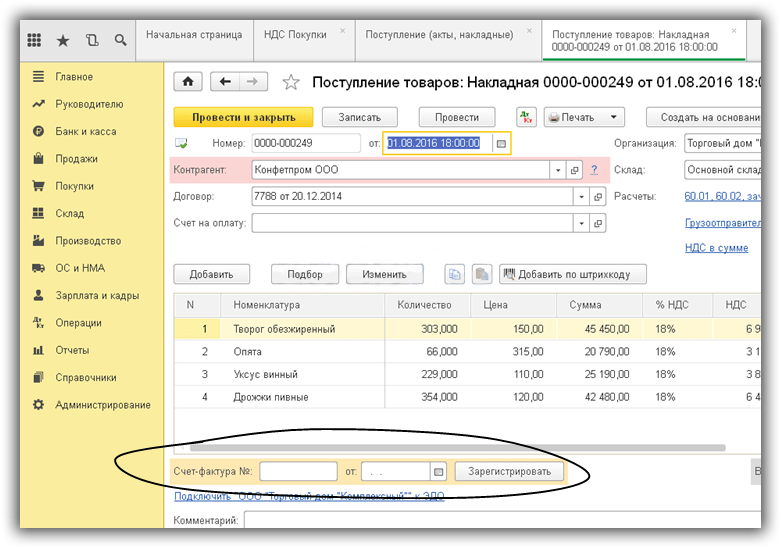Image resolution: width=781 pixels, height=548 pixels.
Task: Click Добавить to add a row
Action: (x=212, y=274)
